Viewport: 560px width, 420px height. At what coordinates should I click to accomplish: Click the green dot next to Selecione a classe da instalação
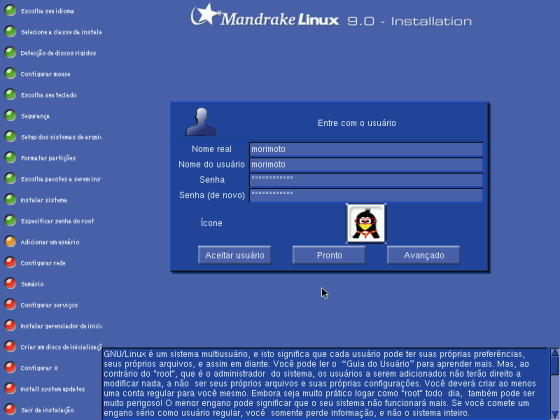coord(10,32)
